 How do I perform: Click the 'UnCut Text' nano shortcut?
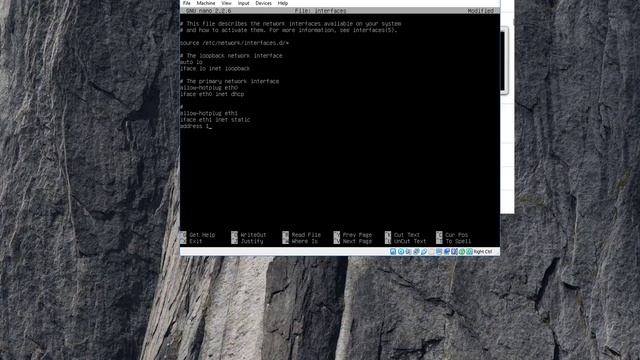(406, 241)
